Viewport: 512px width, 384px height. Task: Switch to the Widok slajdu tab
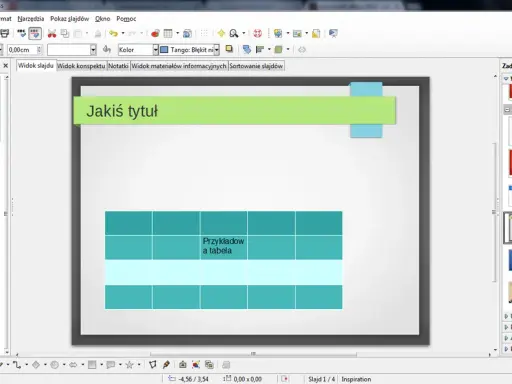pyautogui.click(x=36, y=65)
